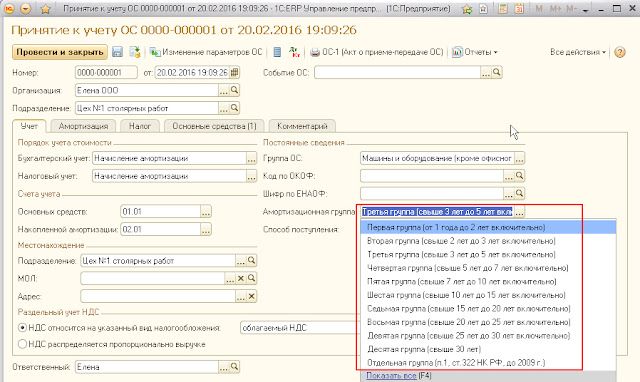Open magnifier for Шифр по ЕНАОФ field

519,194
